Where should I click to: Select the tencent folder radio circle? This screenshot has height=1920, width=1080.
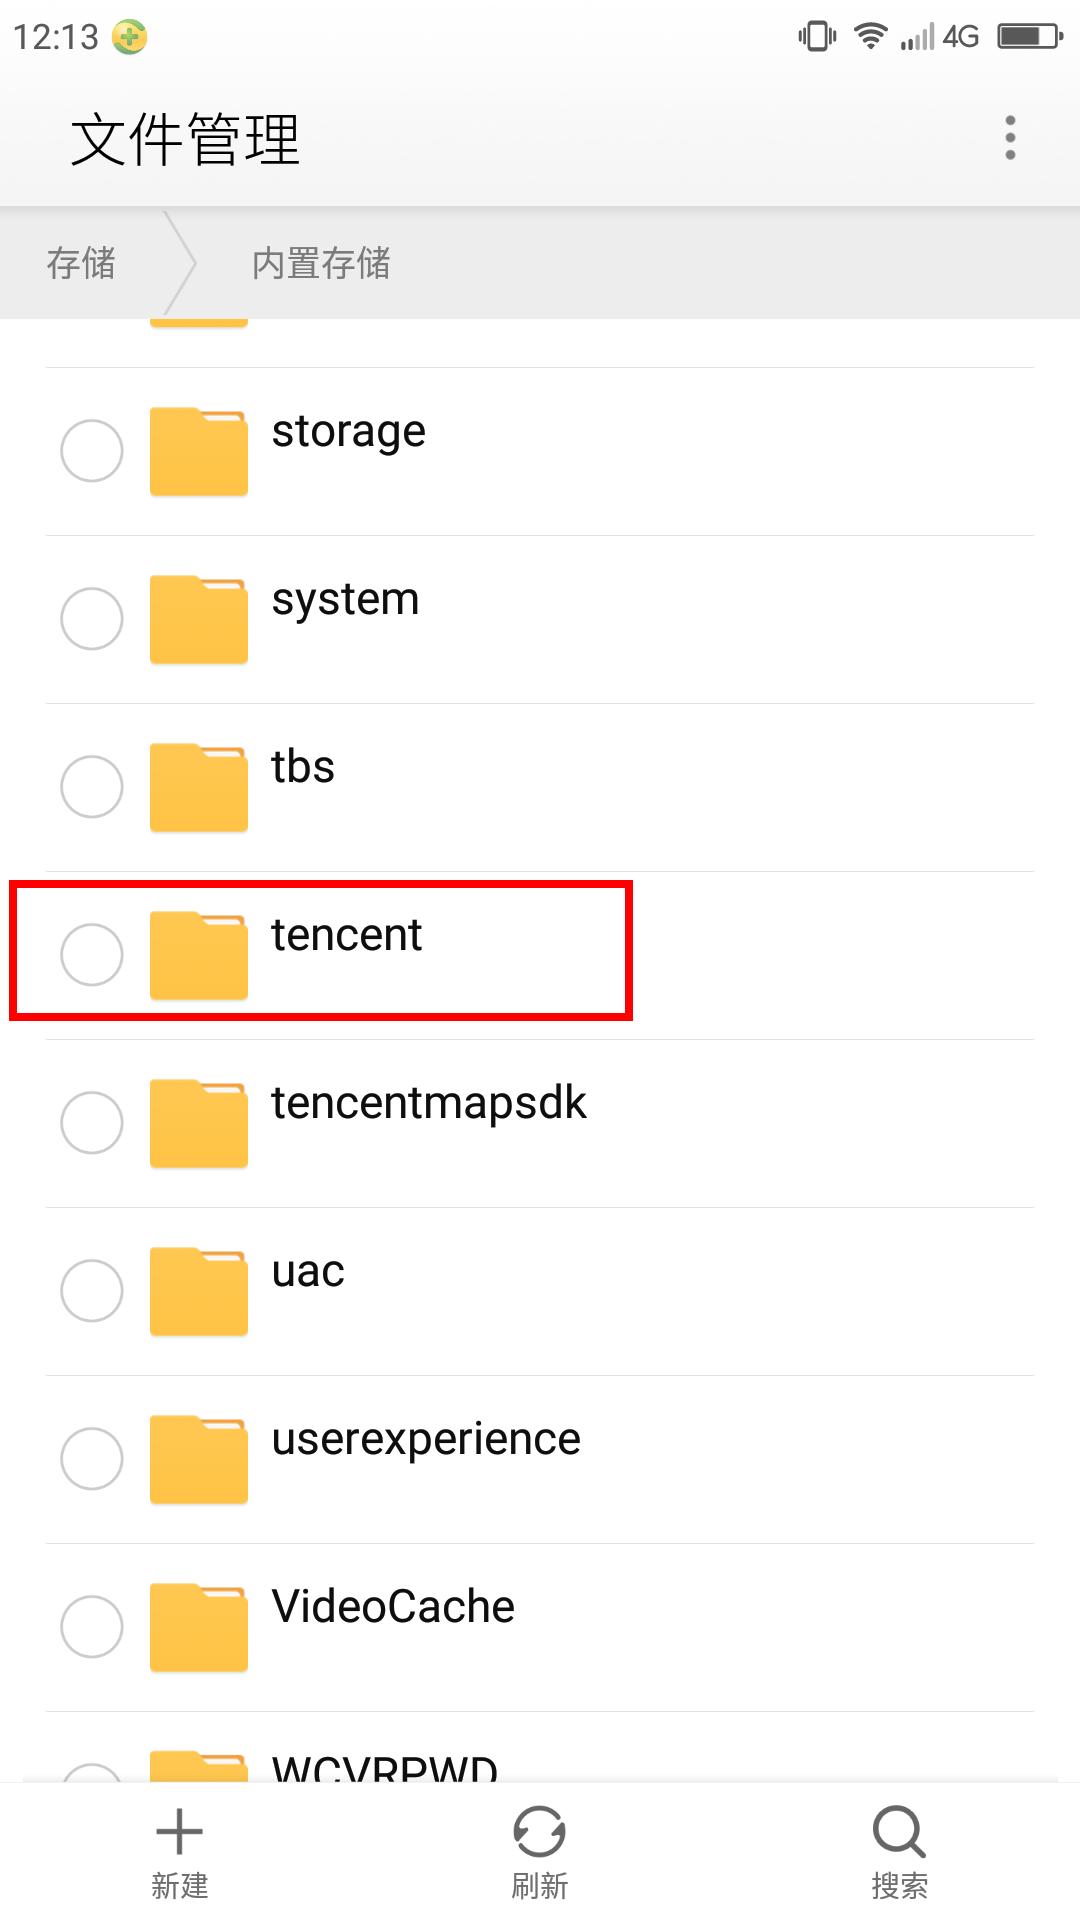point(92,954)
